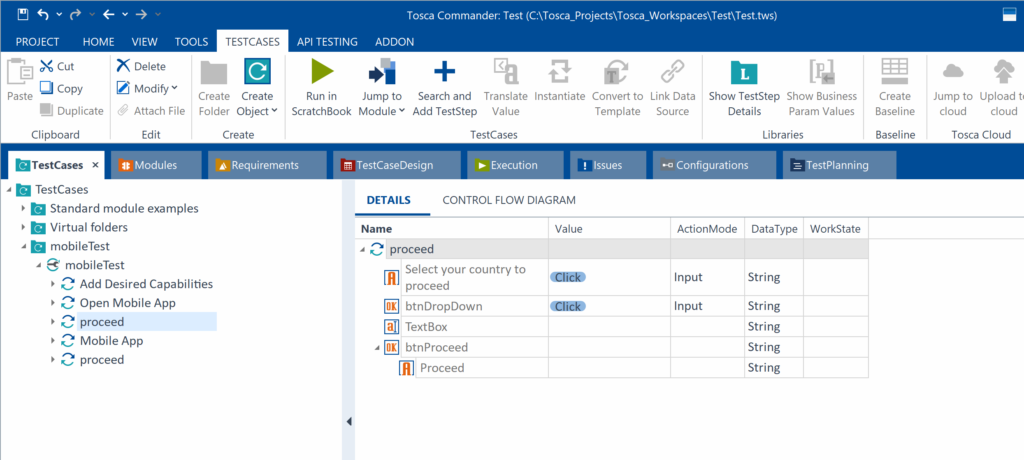Open the Undo history dropdown arrow
The height and width of the screenshot is (460, 1024).
(59, 14)
